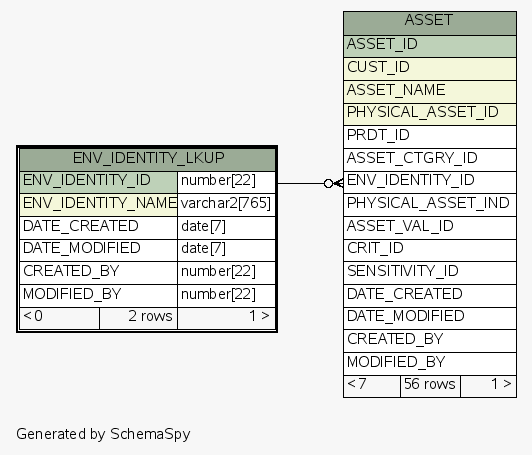The height and width of the screenshot is (455, 532).
Task: Click the varchar2[765] type cell
Action: (226, 205)
